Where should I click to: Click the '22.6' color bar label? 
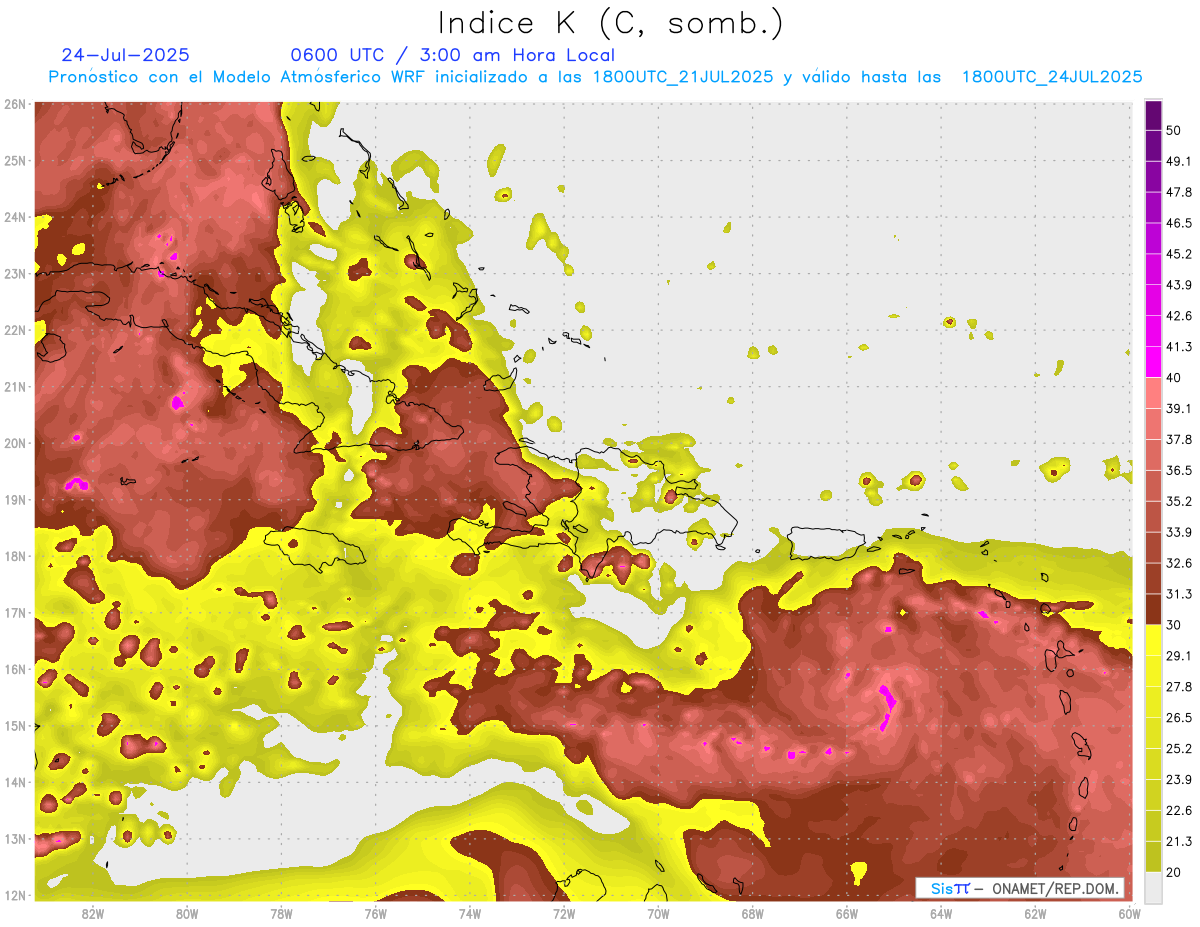pyautogui.click(x=1178, y=811)
